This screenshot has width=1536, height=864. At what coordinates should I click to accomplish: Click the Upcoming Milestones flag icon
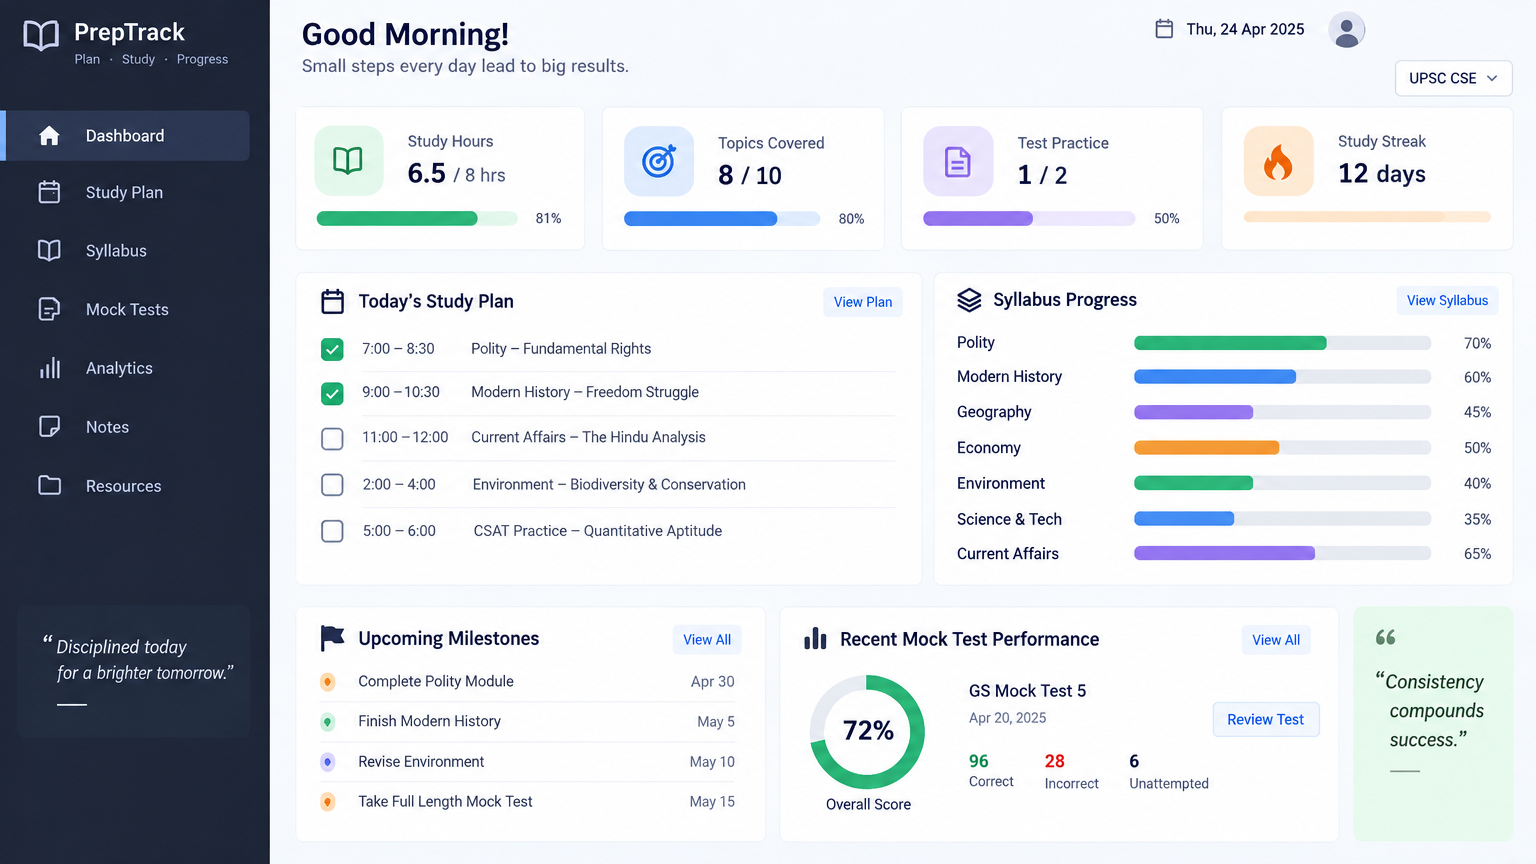click(x=332, y=638)
